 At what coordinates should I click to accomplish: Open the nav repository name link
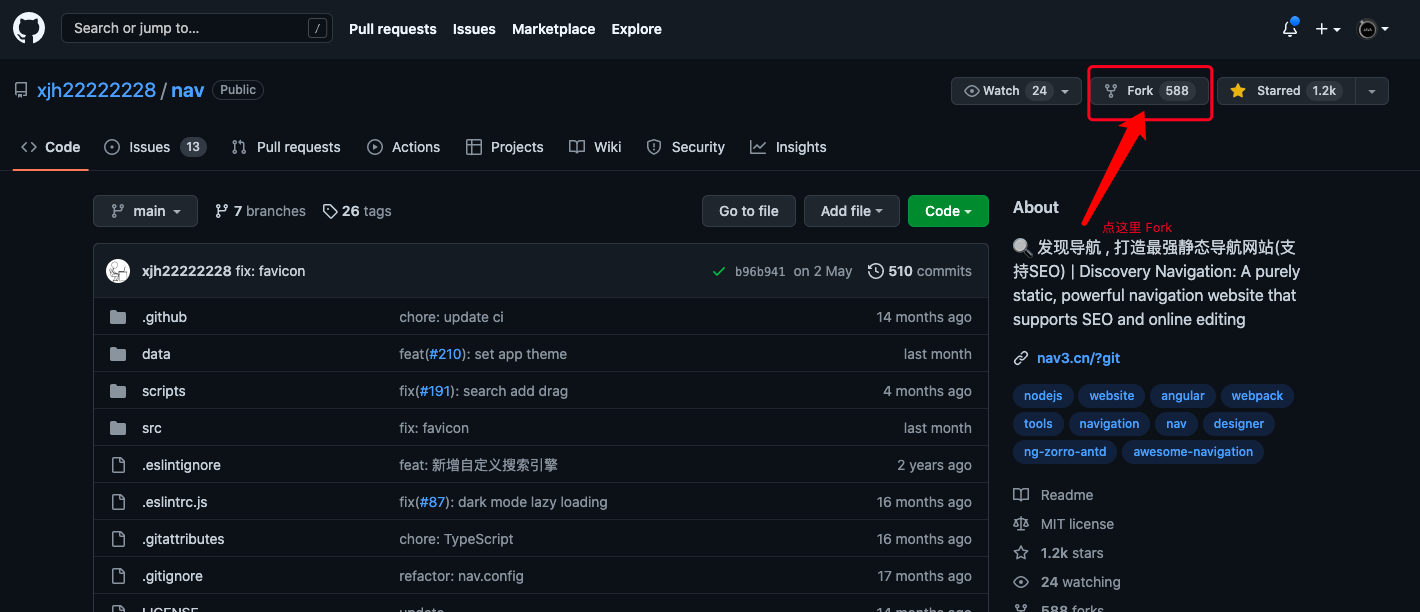tap(188, 90)
